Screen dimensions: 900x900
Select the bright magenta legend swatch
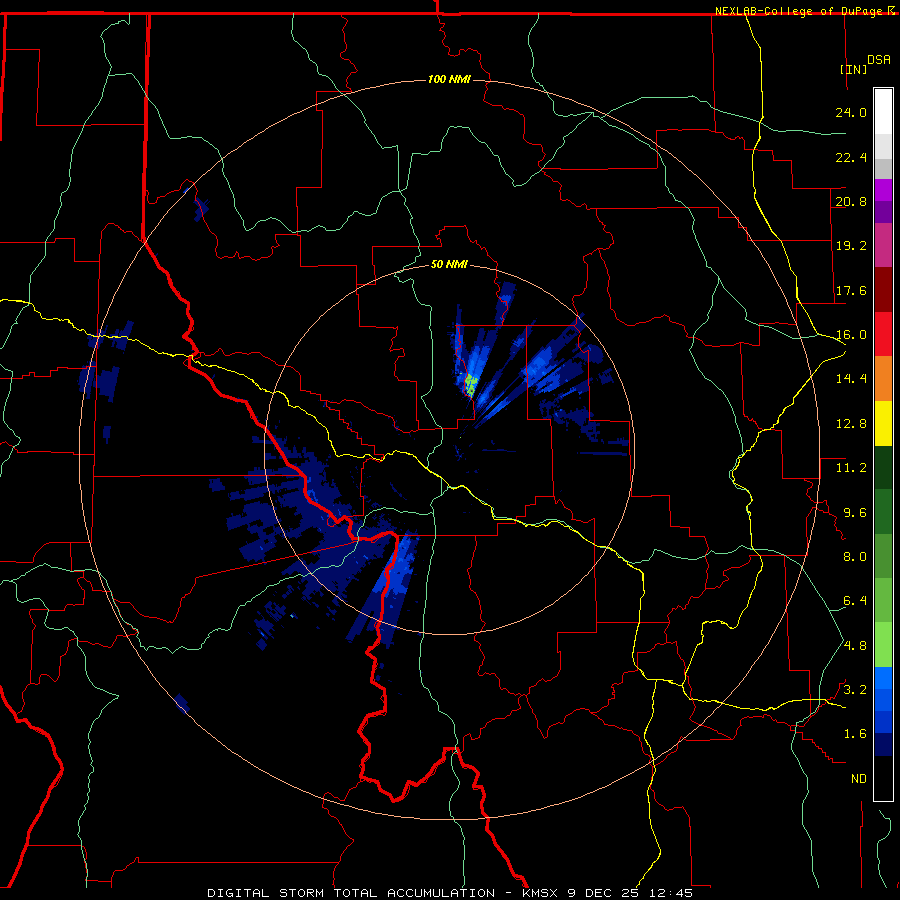pyautogui.click(x=883, y=190)
